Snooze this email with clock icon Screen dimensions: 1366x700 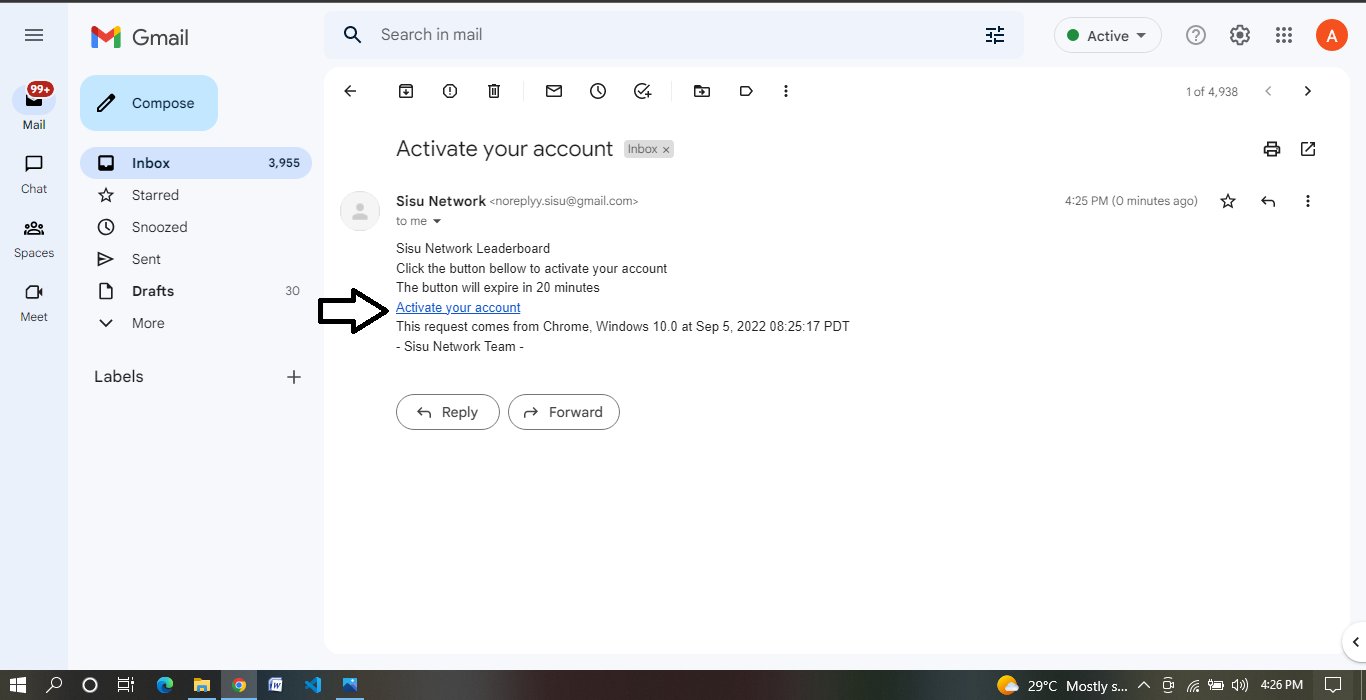598,91
